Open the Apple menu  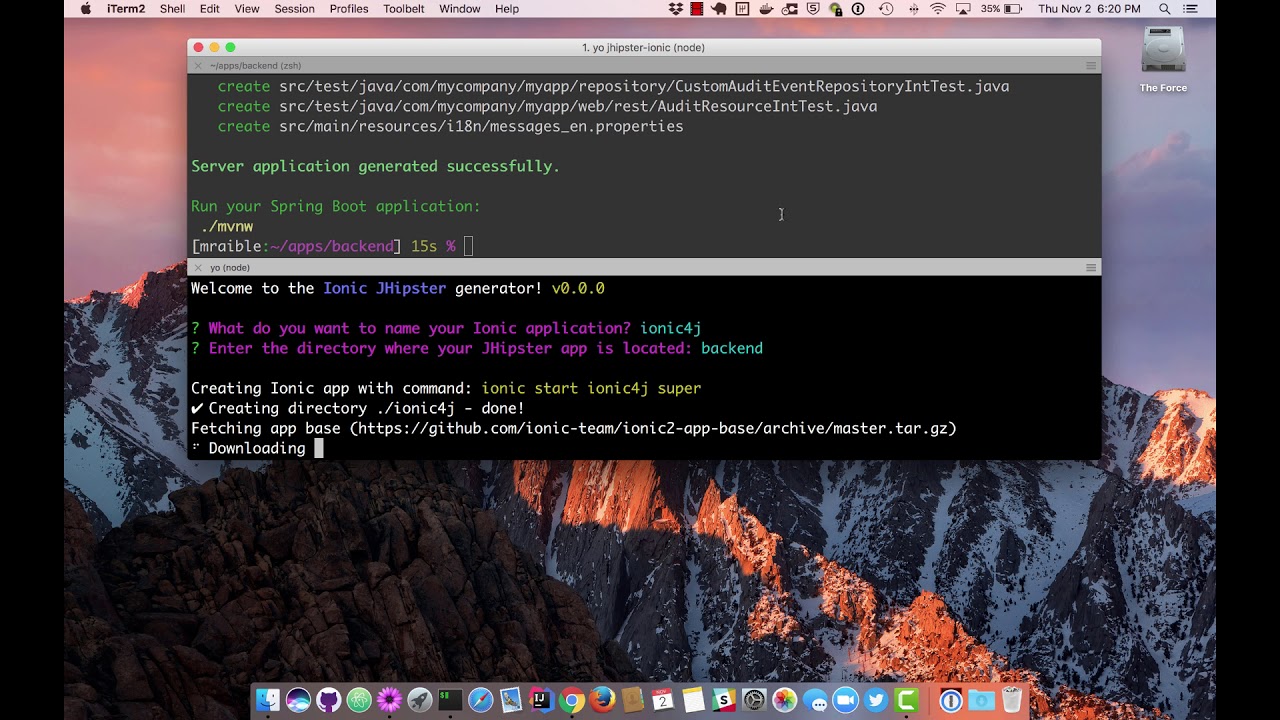point(85,9)
